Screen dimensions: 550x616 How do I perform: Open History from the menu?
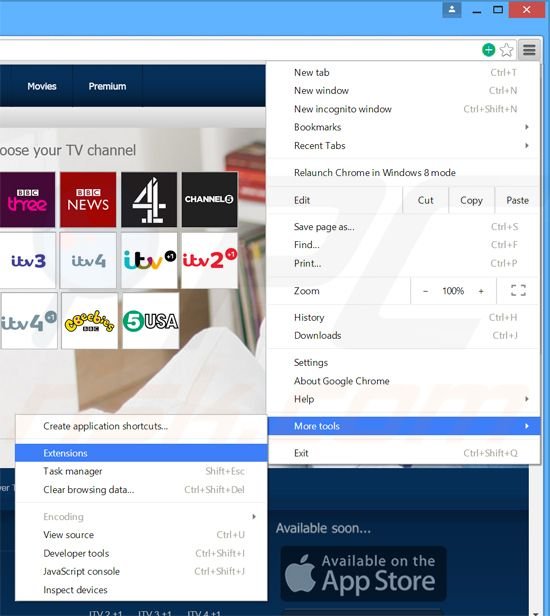(x=405, y=317)
